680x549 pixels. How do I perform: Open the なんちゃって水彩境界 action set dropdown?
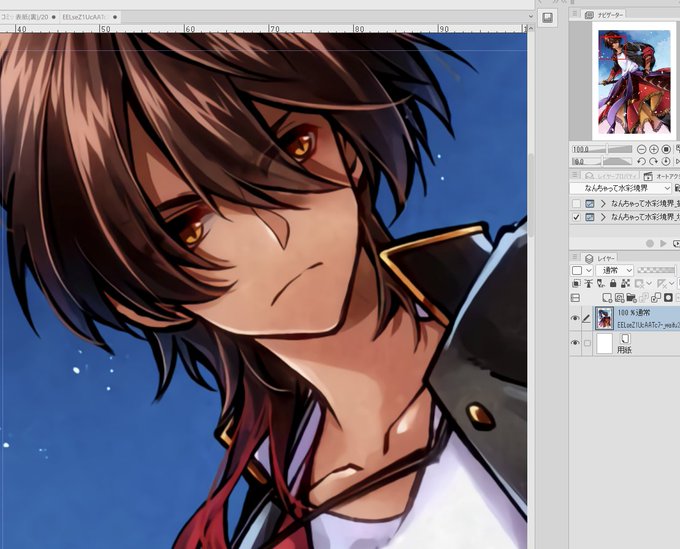[620, 188]
